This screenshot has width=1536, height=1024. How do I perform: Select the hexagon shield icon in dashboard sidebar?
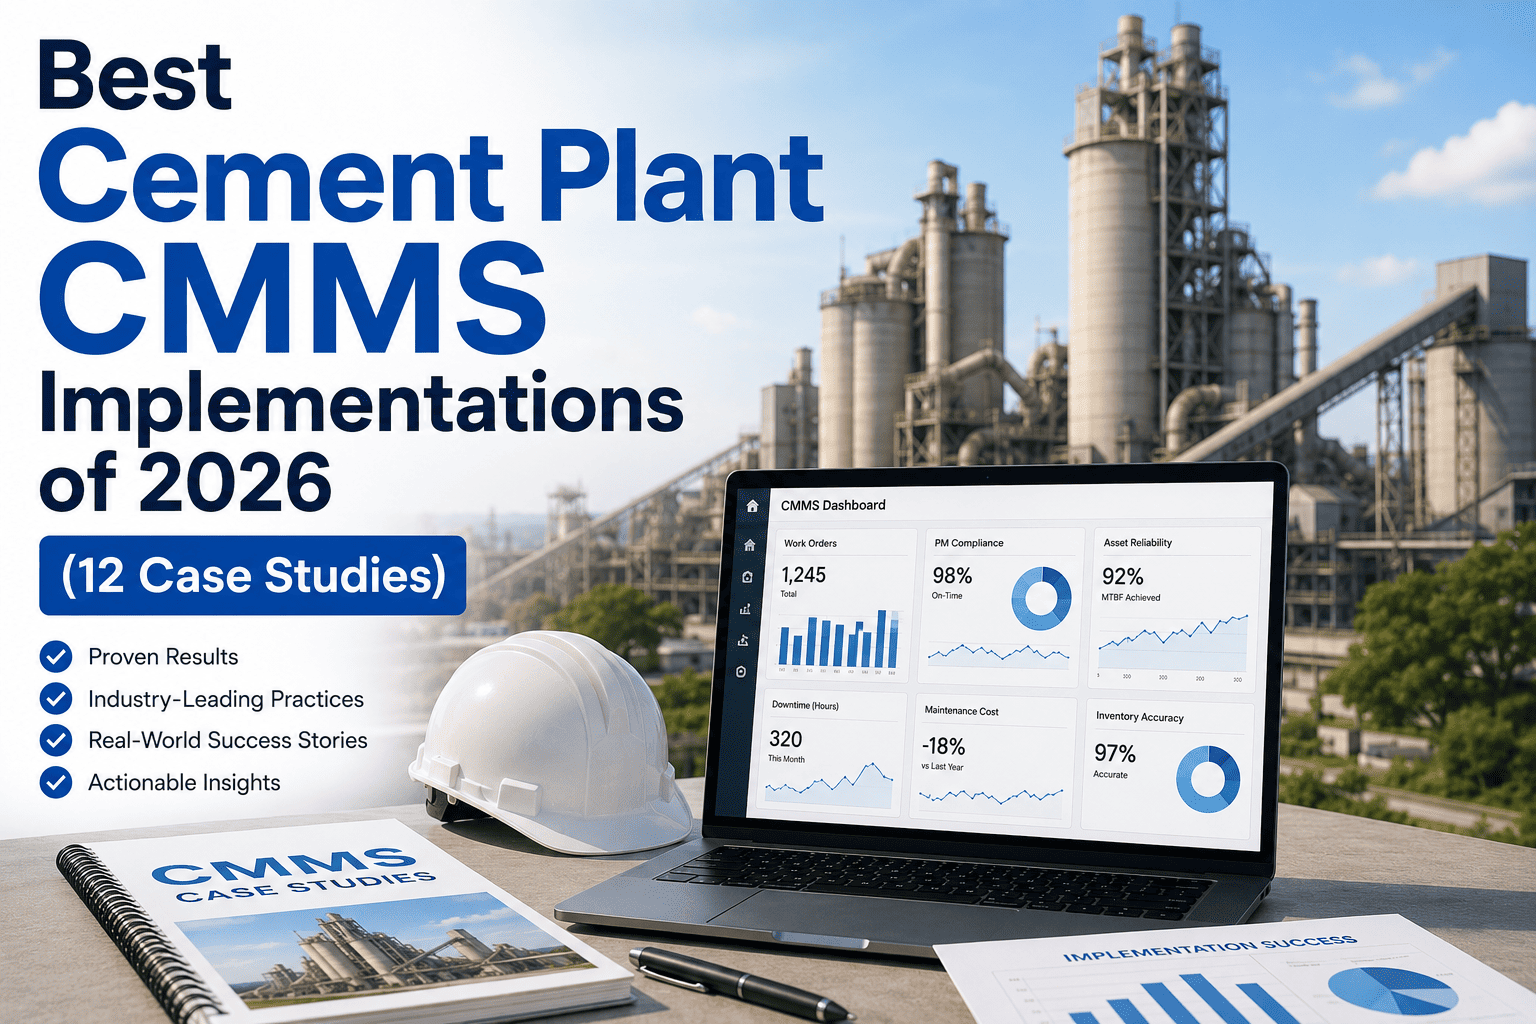(741, 672)
